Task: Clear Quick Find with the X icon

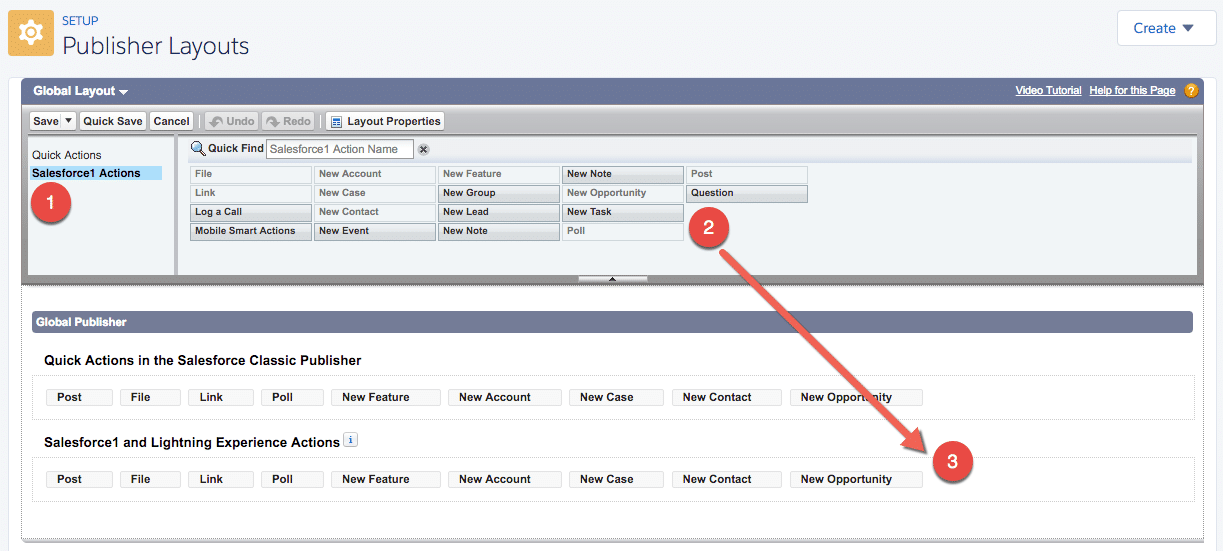Action: pos(423,149)
